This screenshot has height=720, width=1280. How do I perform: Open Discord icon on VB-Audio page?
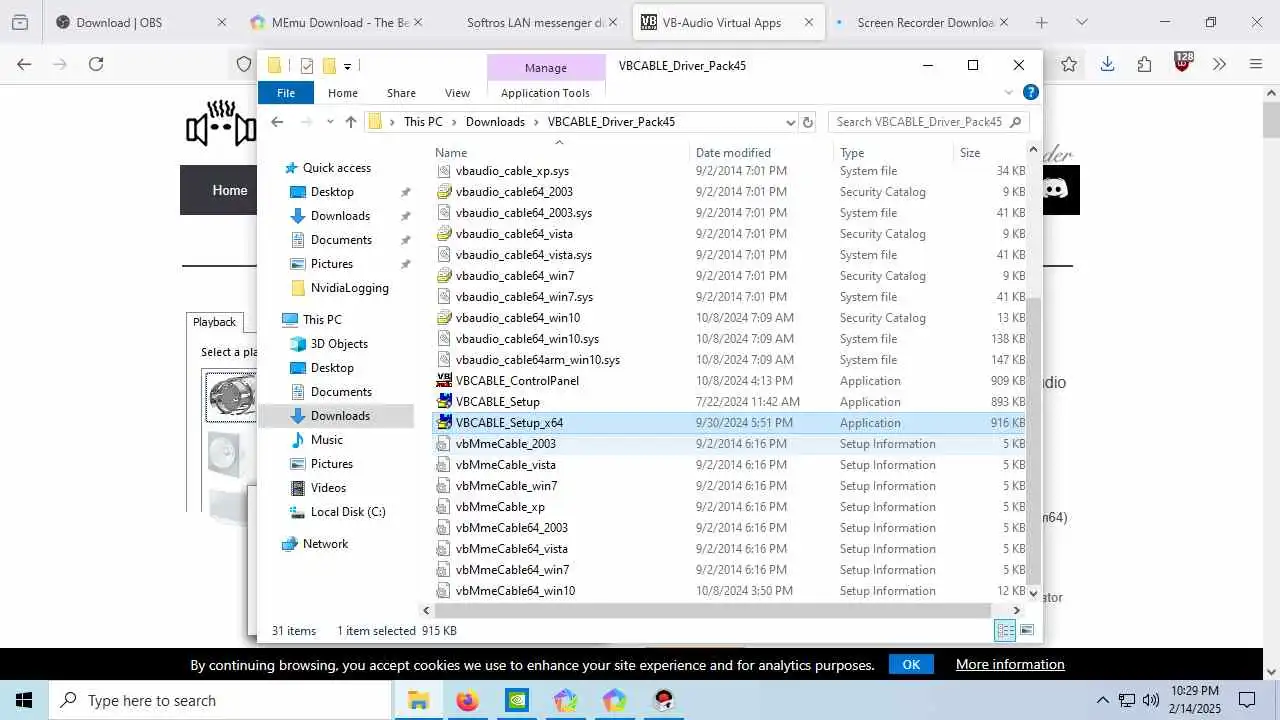coord(1056,189)
